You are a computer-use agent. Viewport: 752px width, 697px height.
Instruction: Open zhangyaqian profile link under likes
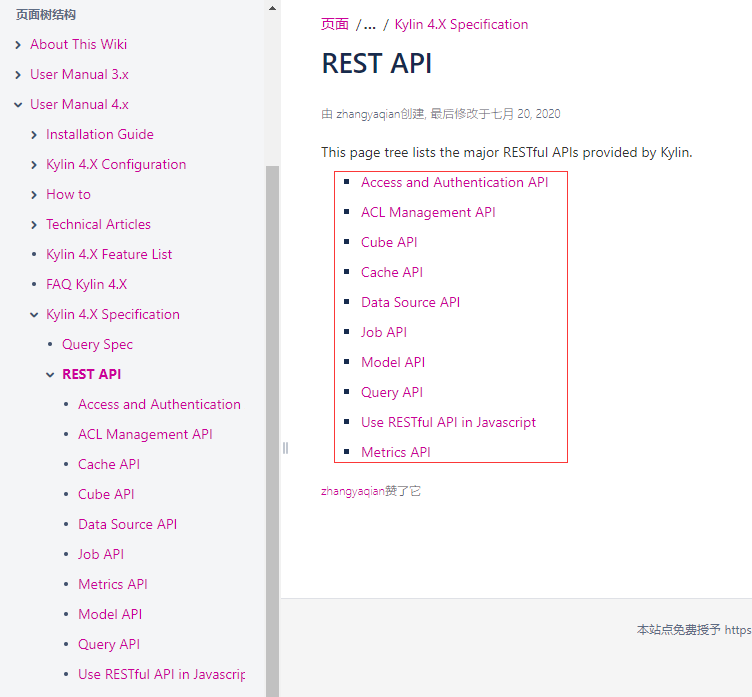tap(353, 491)
